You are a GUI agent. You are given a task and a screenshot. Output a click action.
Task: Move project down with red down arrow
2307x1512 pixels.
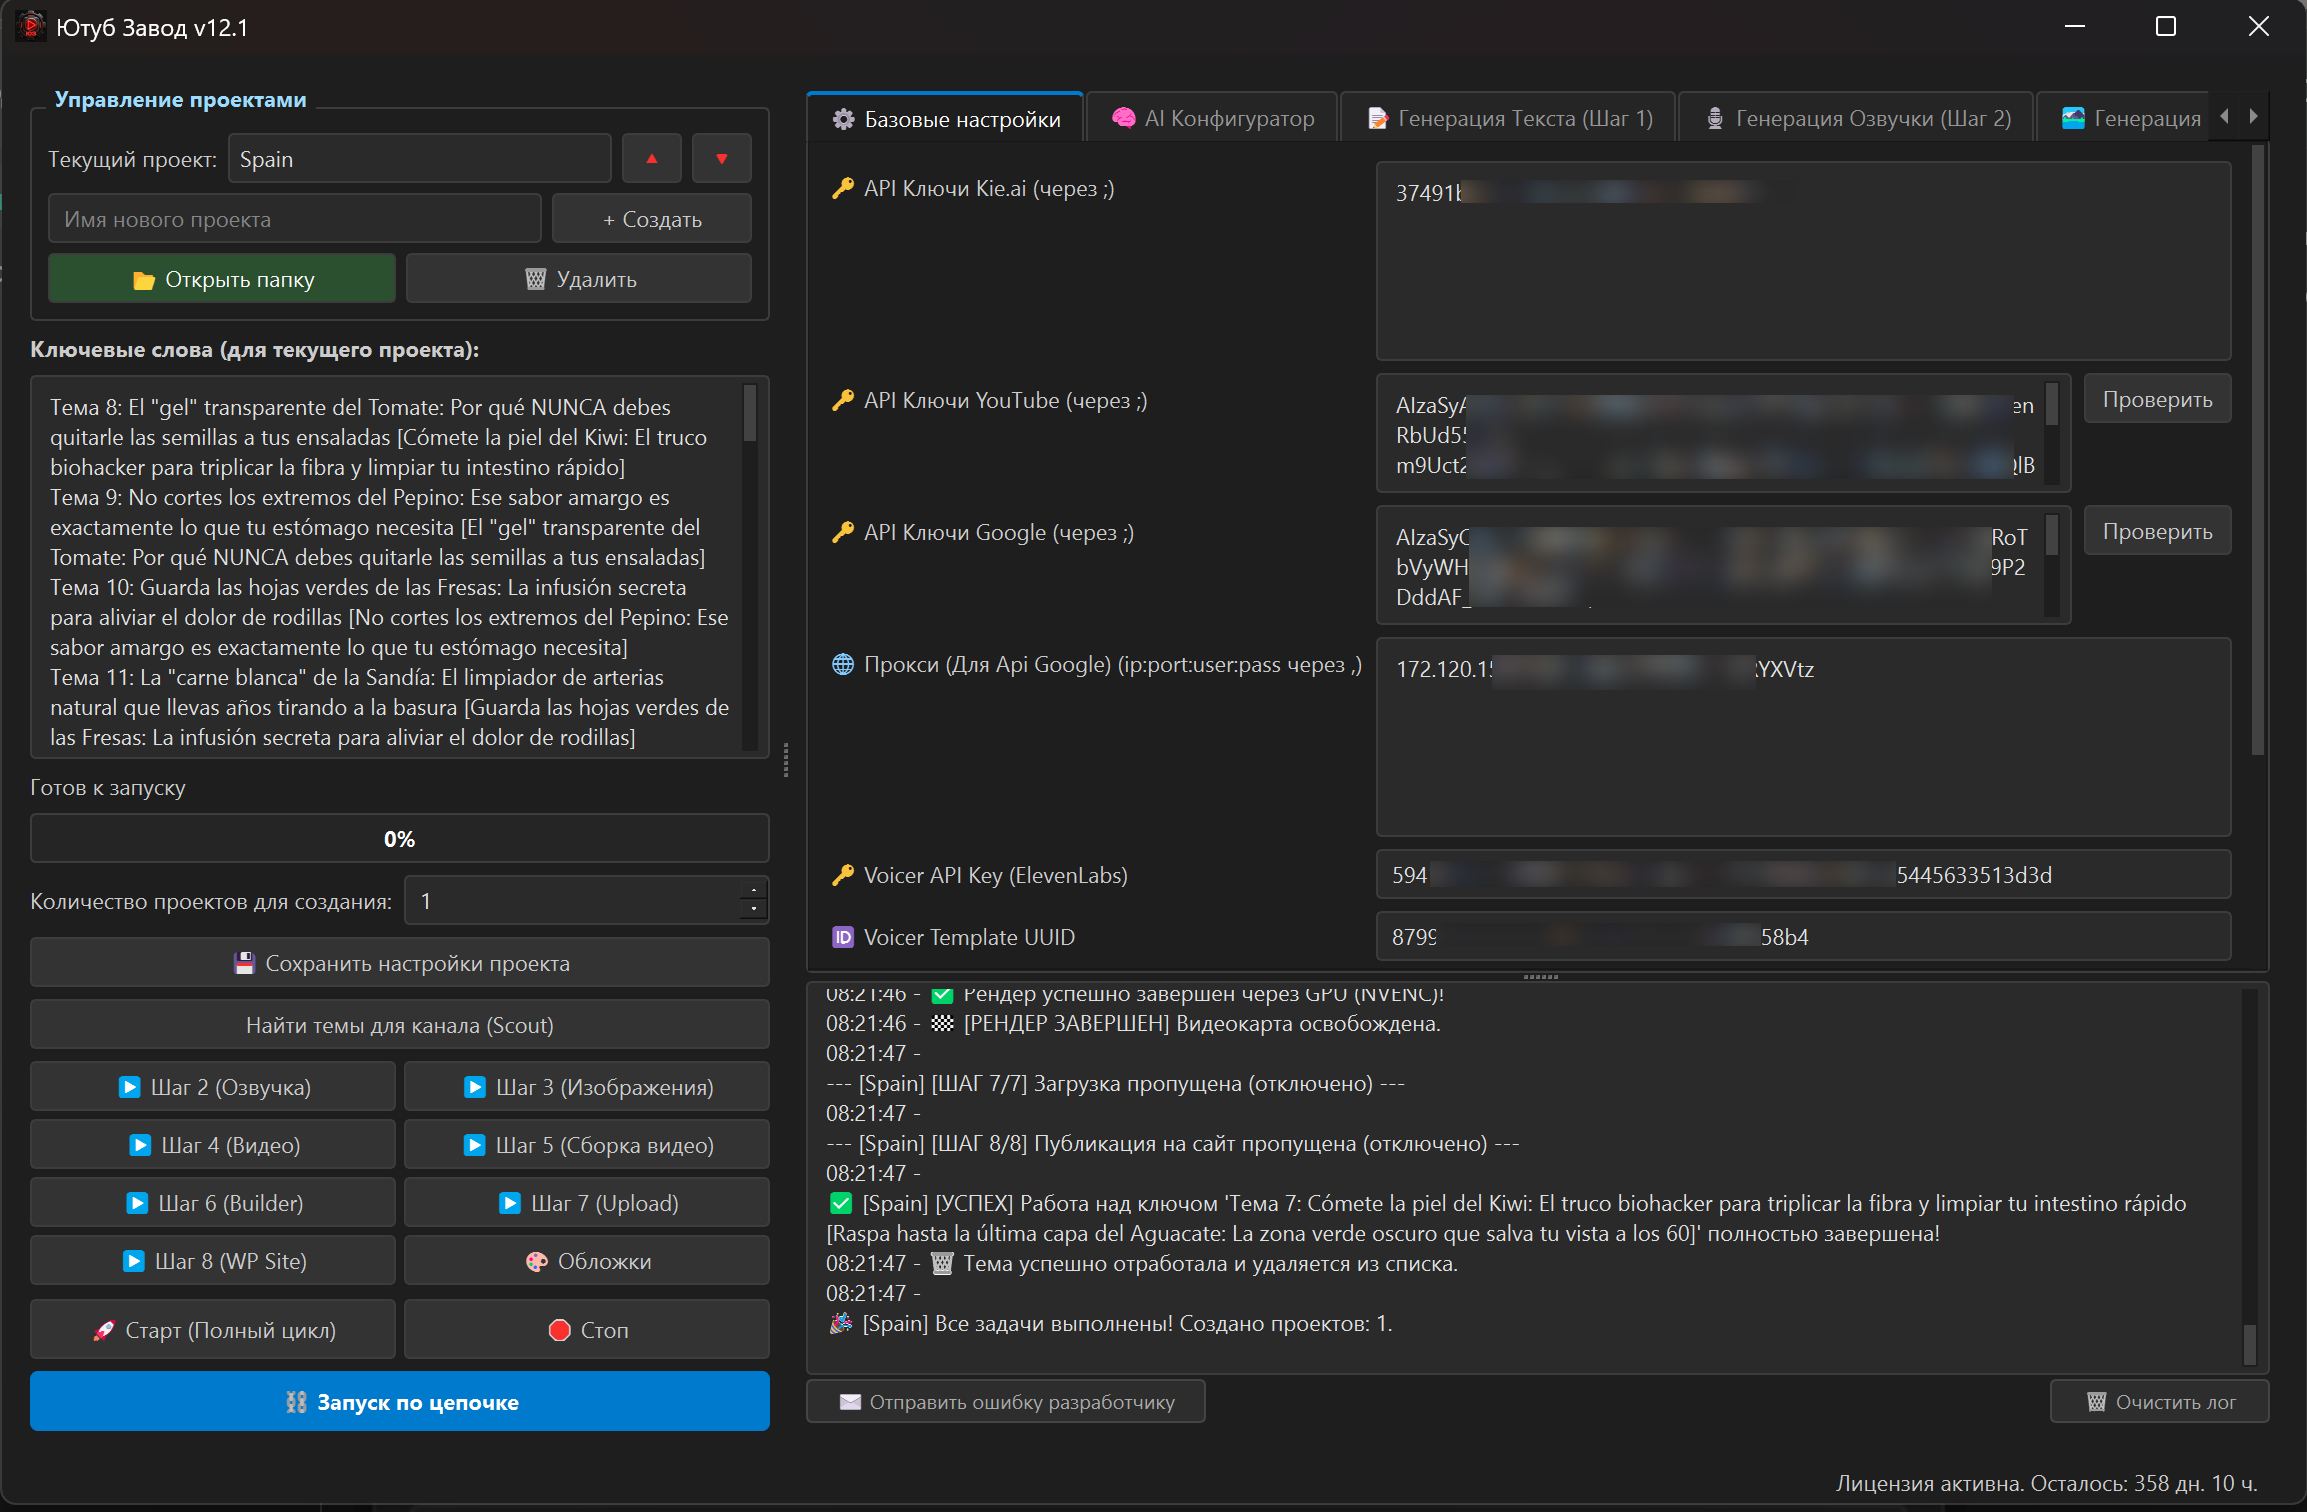(721, 159)
